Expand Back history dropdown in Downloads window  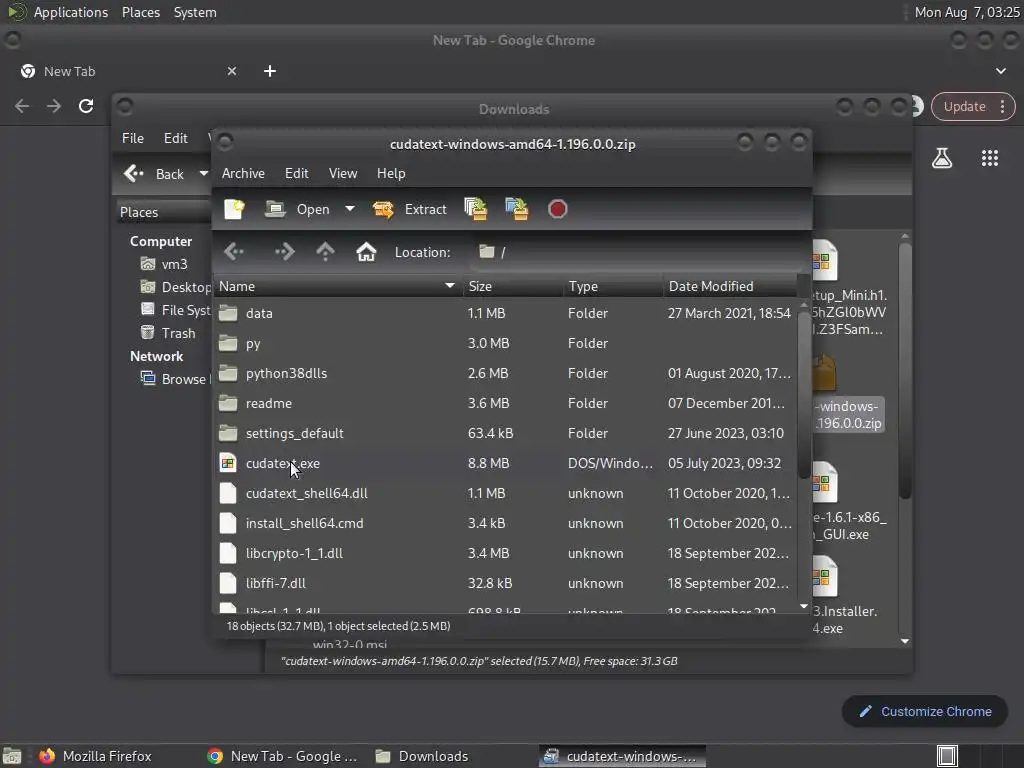click(203, 174)
